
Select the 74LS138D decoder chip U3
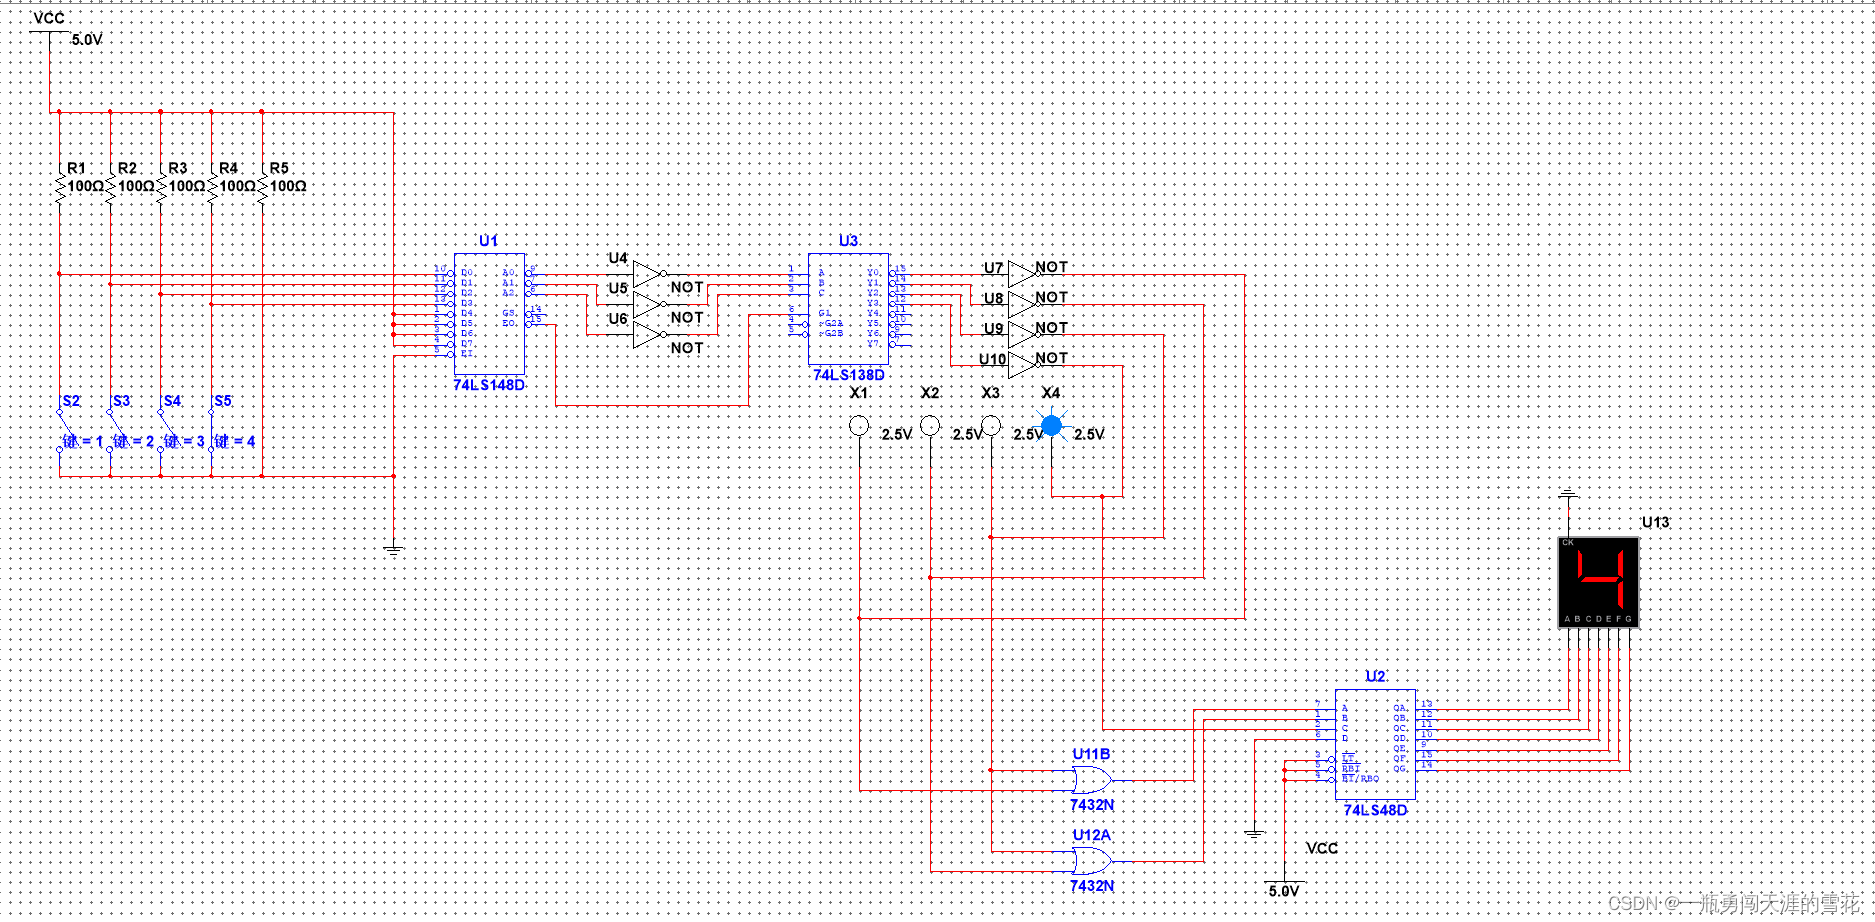(x=848, y=309)
